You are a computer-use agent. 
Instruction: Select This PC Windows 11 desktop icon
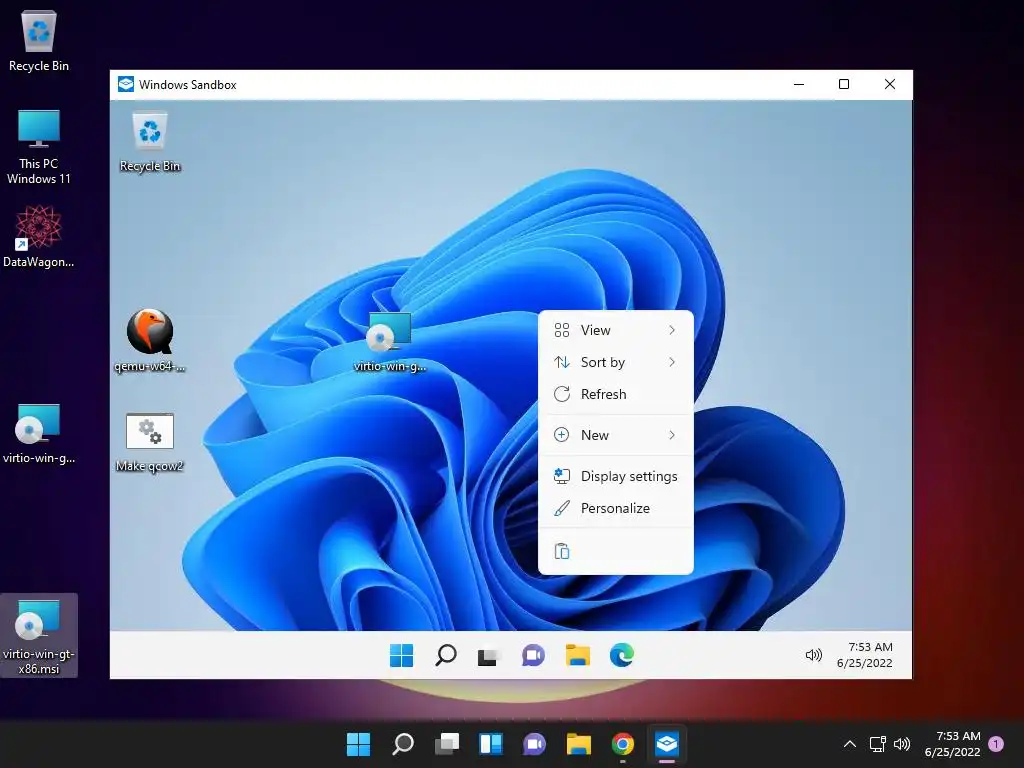(x=39, y=147)
